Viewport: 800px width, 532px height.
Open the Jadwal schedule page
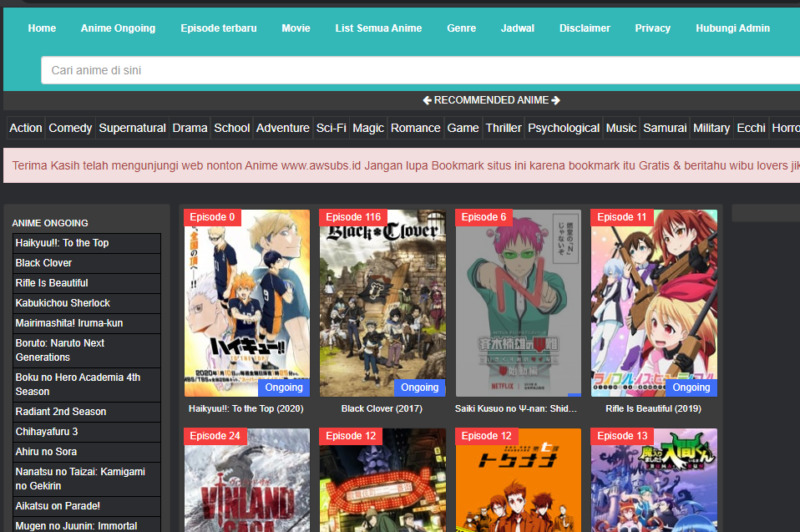tap(517, 29)
